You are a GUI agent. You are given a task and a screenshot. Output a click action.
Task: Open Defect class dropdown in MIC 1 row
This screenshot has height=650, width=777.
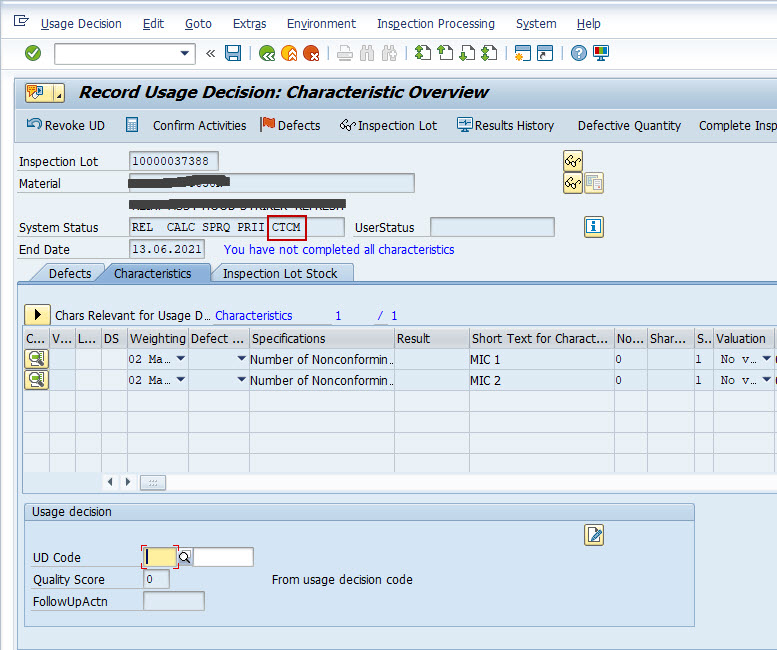(241, 359)
